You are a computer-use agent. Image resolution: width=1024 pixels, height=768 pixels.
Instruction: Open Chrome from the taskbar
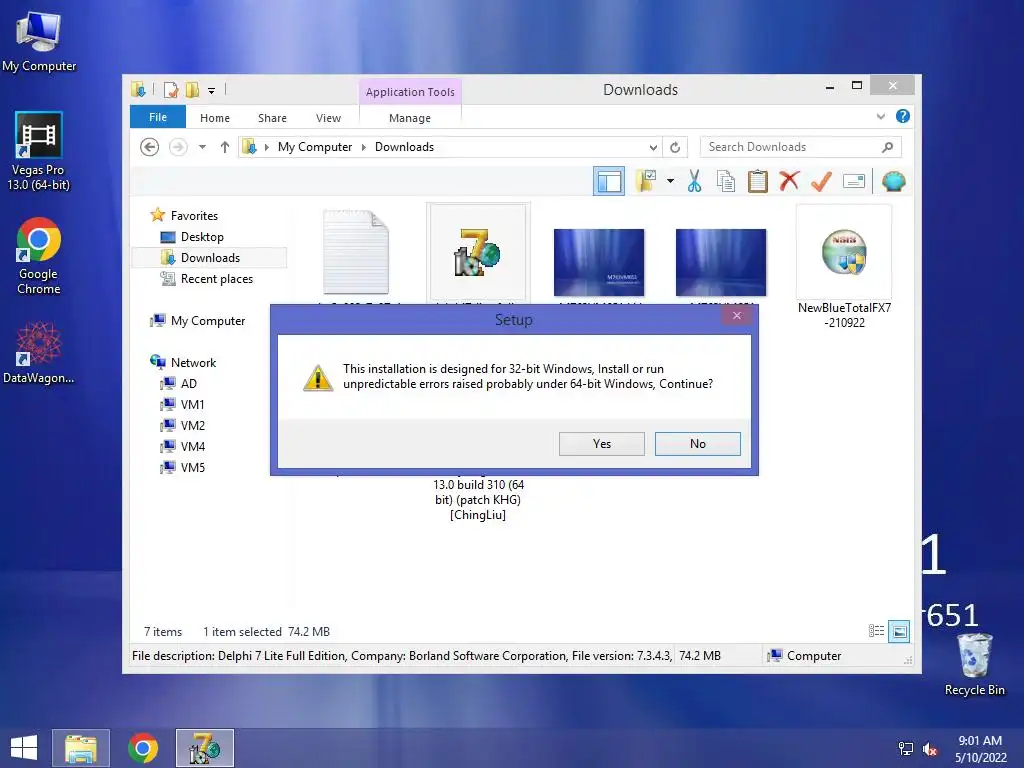point(143,748)
